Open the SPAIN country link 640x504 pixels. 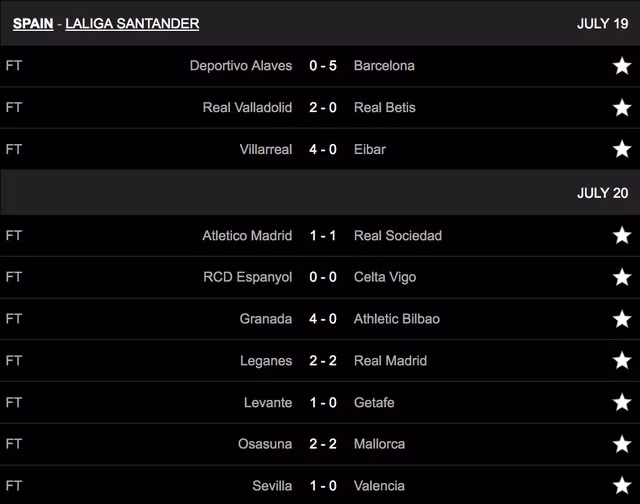tap(33, 23)
